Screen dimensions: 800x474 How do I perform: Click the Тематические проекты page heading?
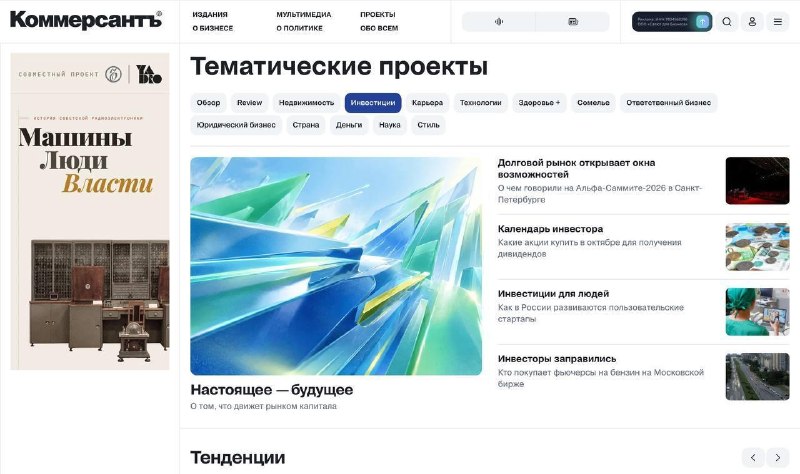339,66
